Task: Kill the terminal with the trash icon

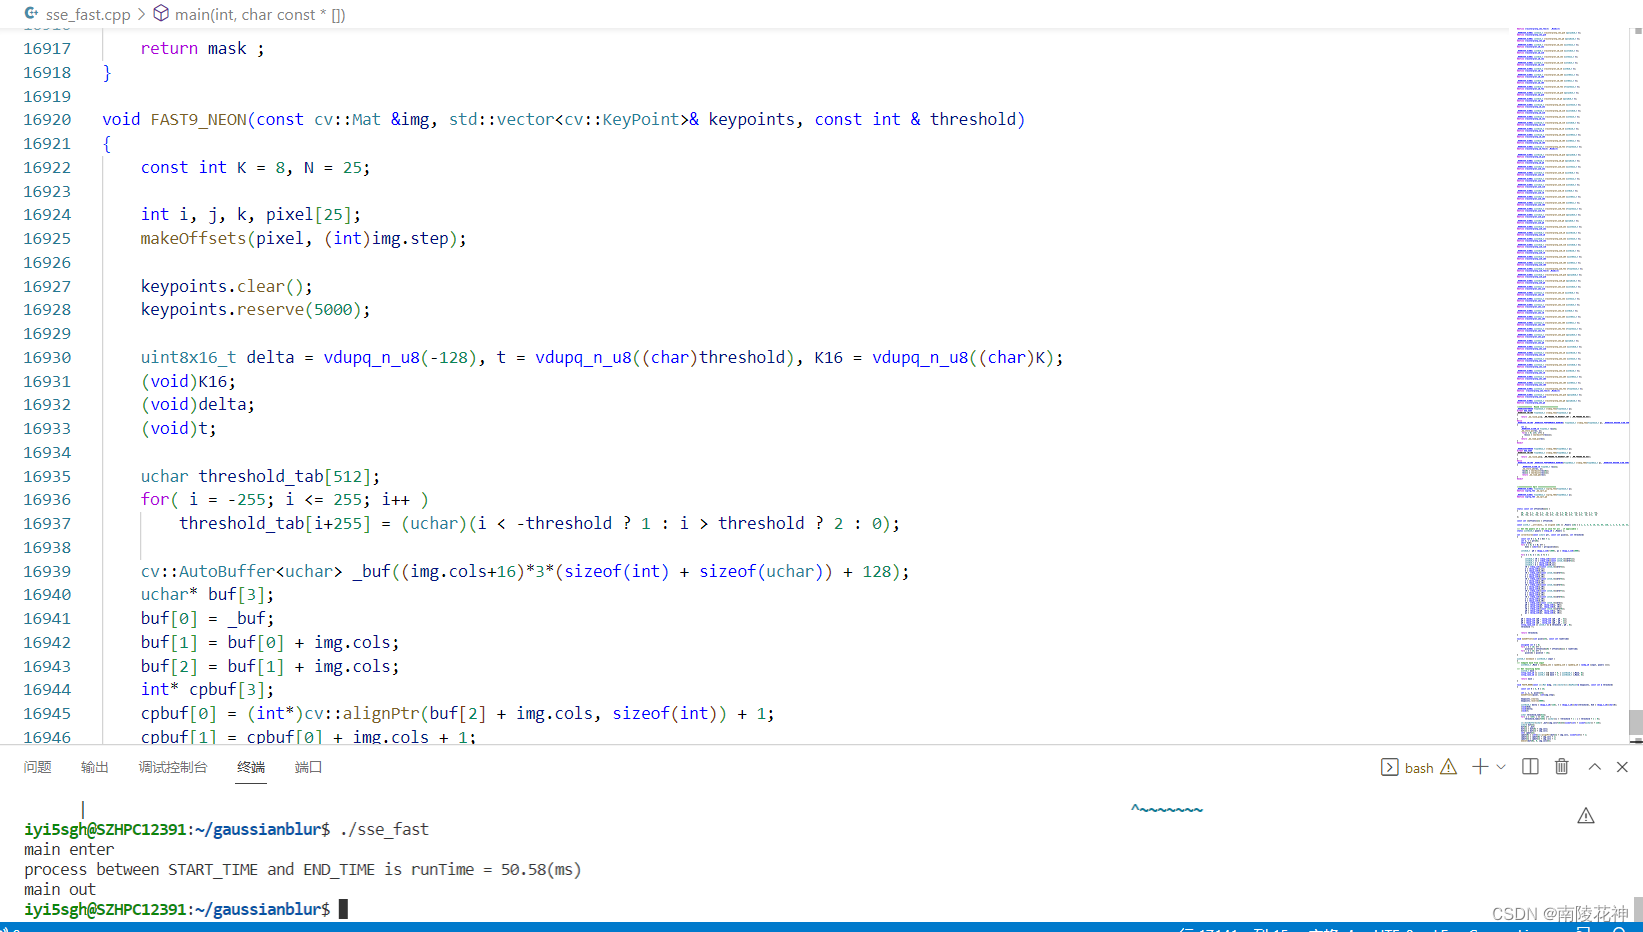Action: click(x=1562, y=766)
